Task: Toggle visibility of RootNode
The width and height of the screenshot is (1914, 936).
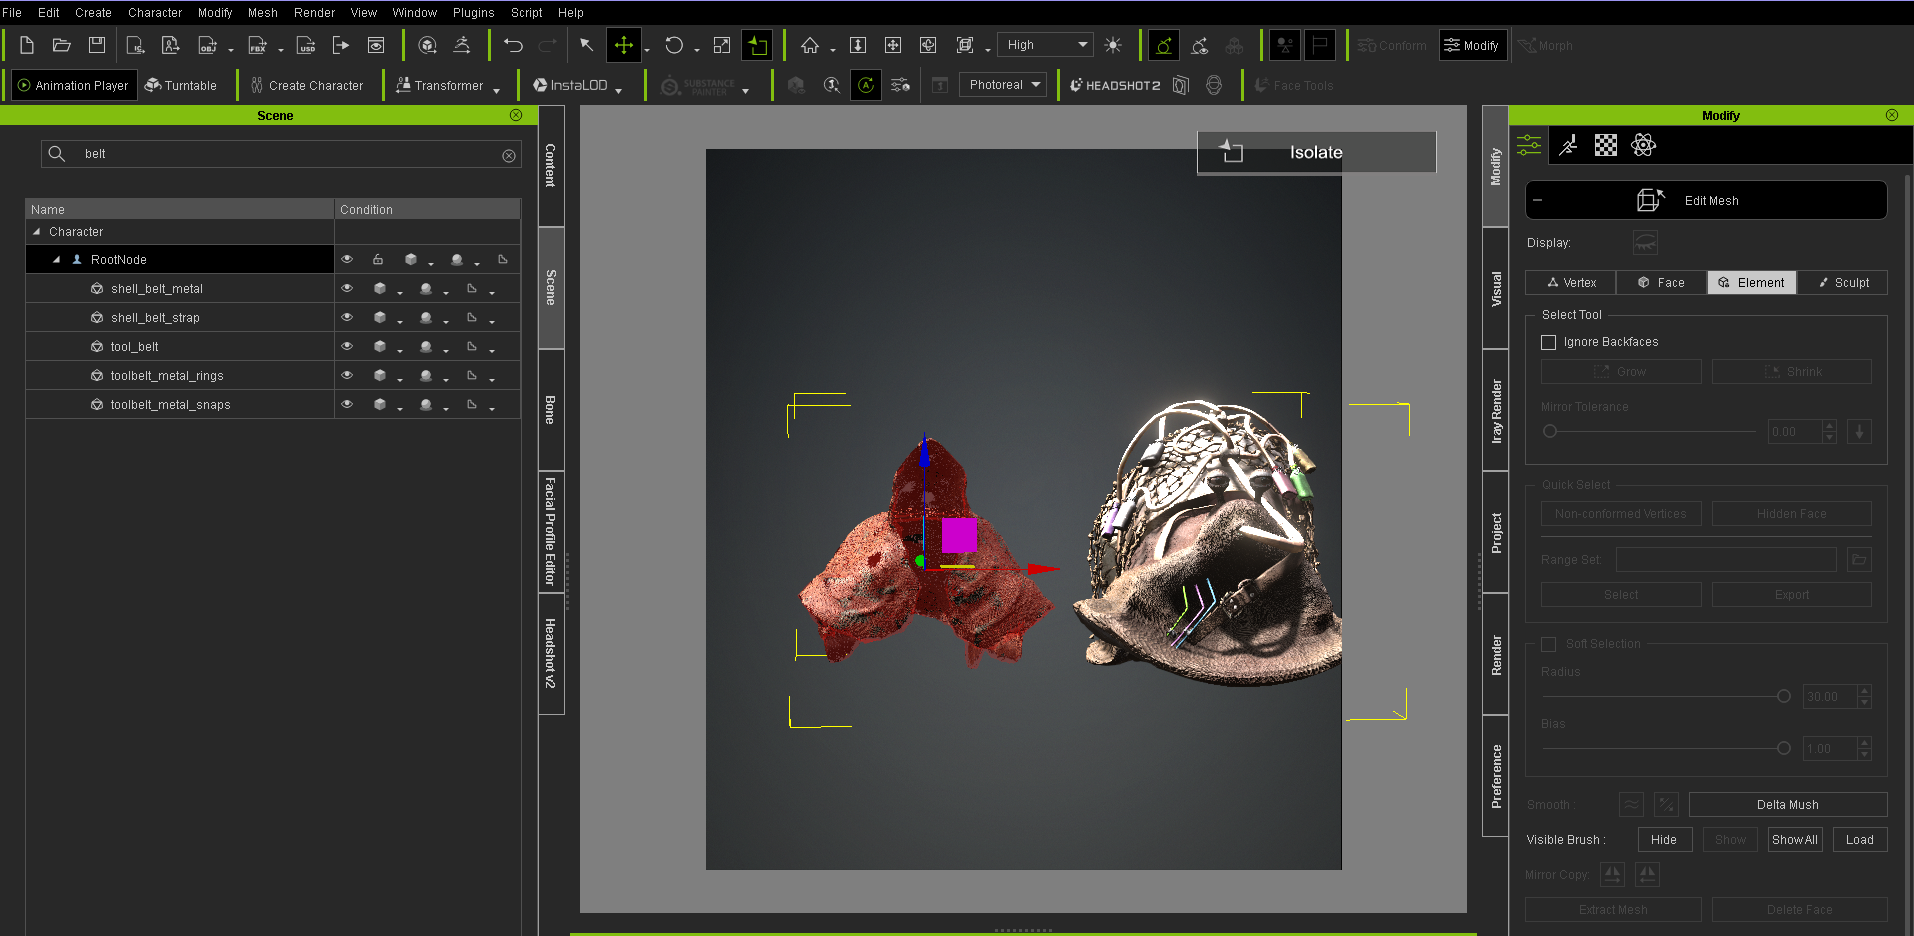Action: (x=347, y=259)
